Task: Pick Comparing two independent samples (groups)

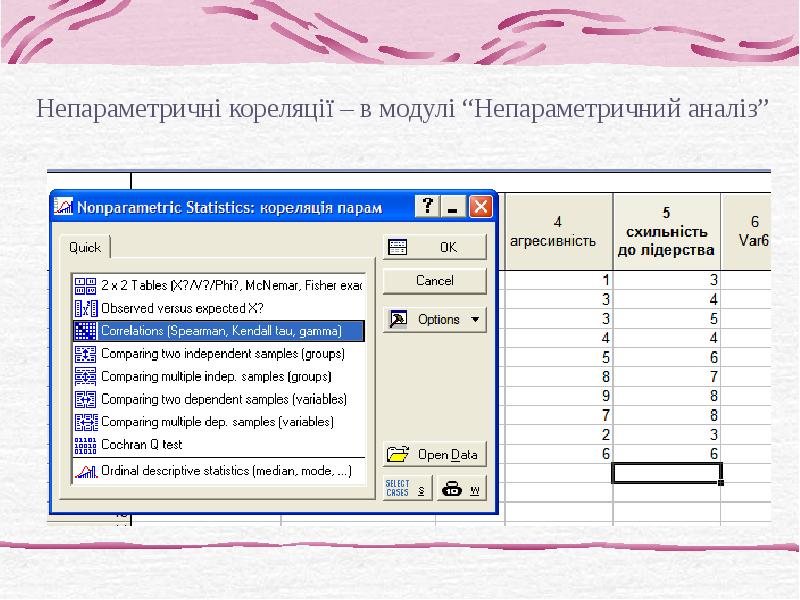Action: click(x=222, y=354)
